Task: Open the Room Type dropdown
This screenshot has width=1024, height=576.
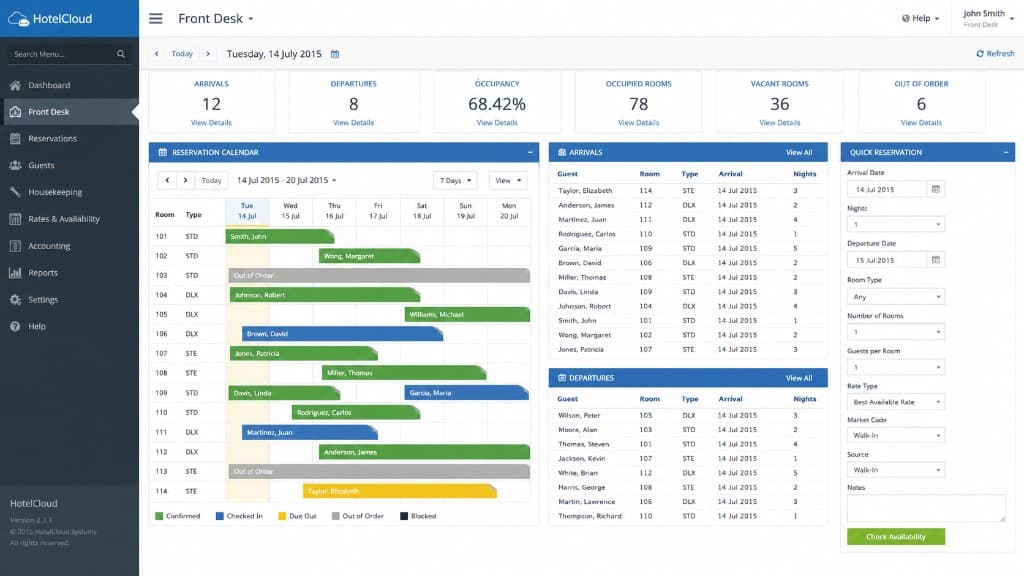Action: [x=896, y=296]
